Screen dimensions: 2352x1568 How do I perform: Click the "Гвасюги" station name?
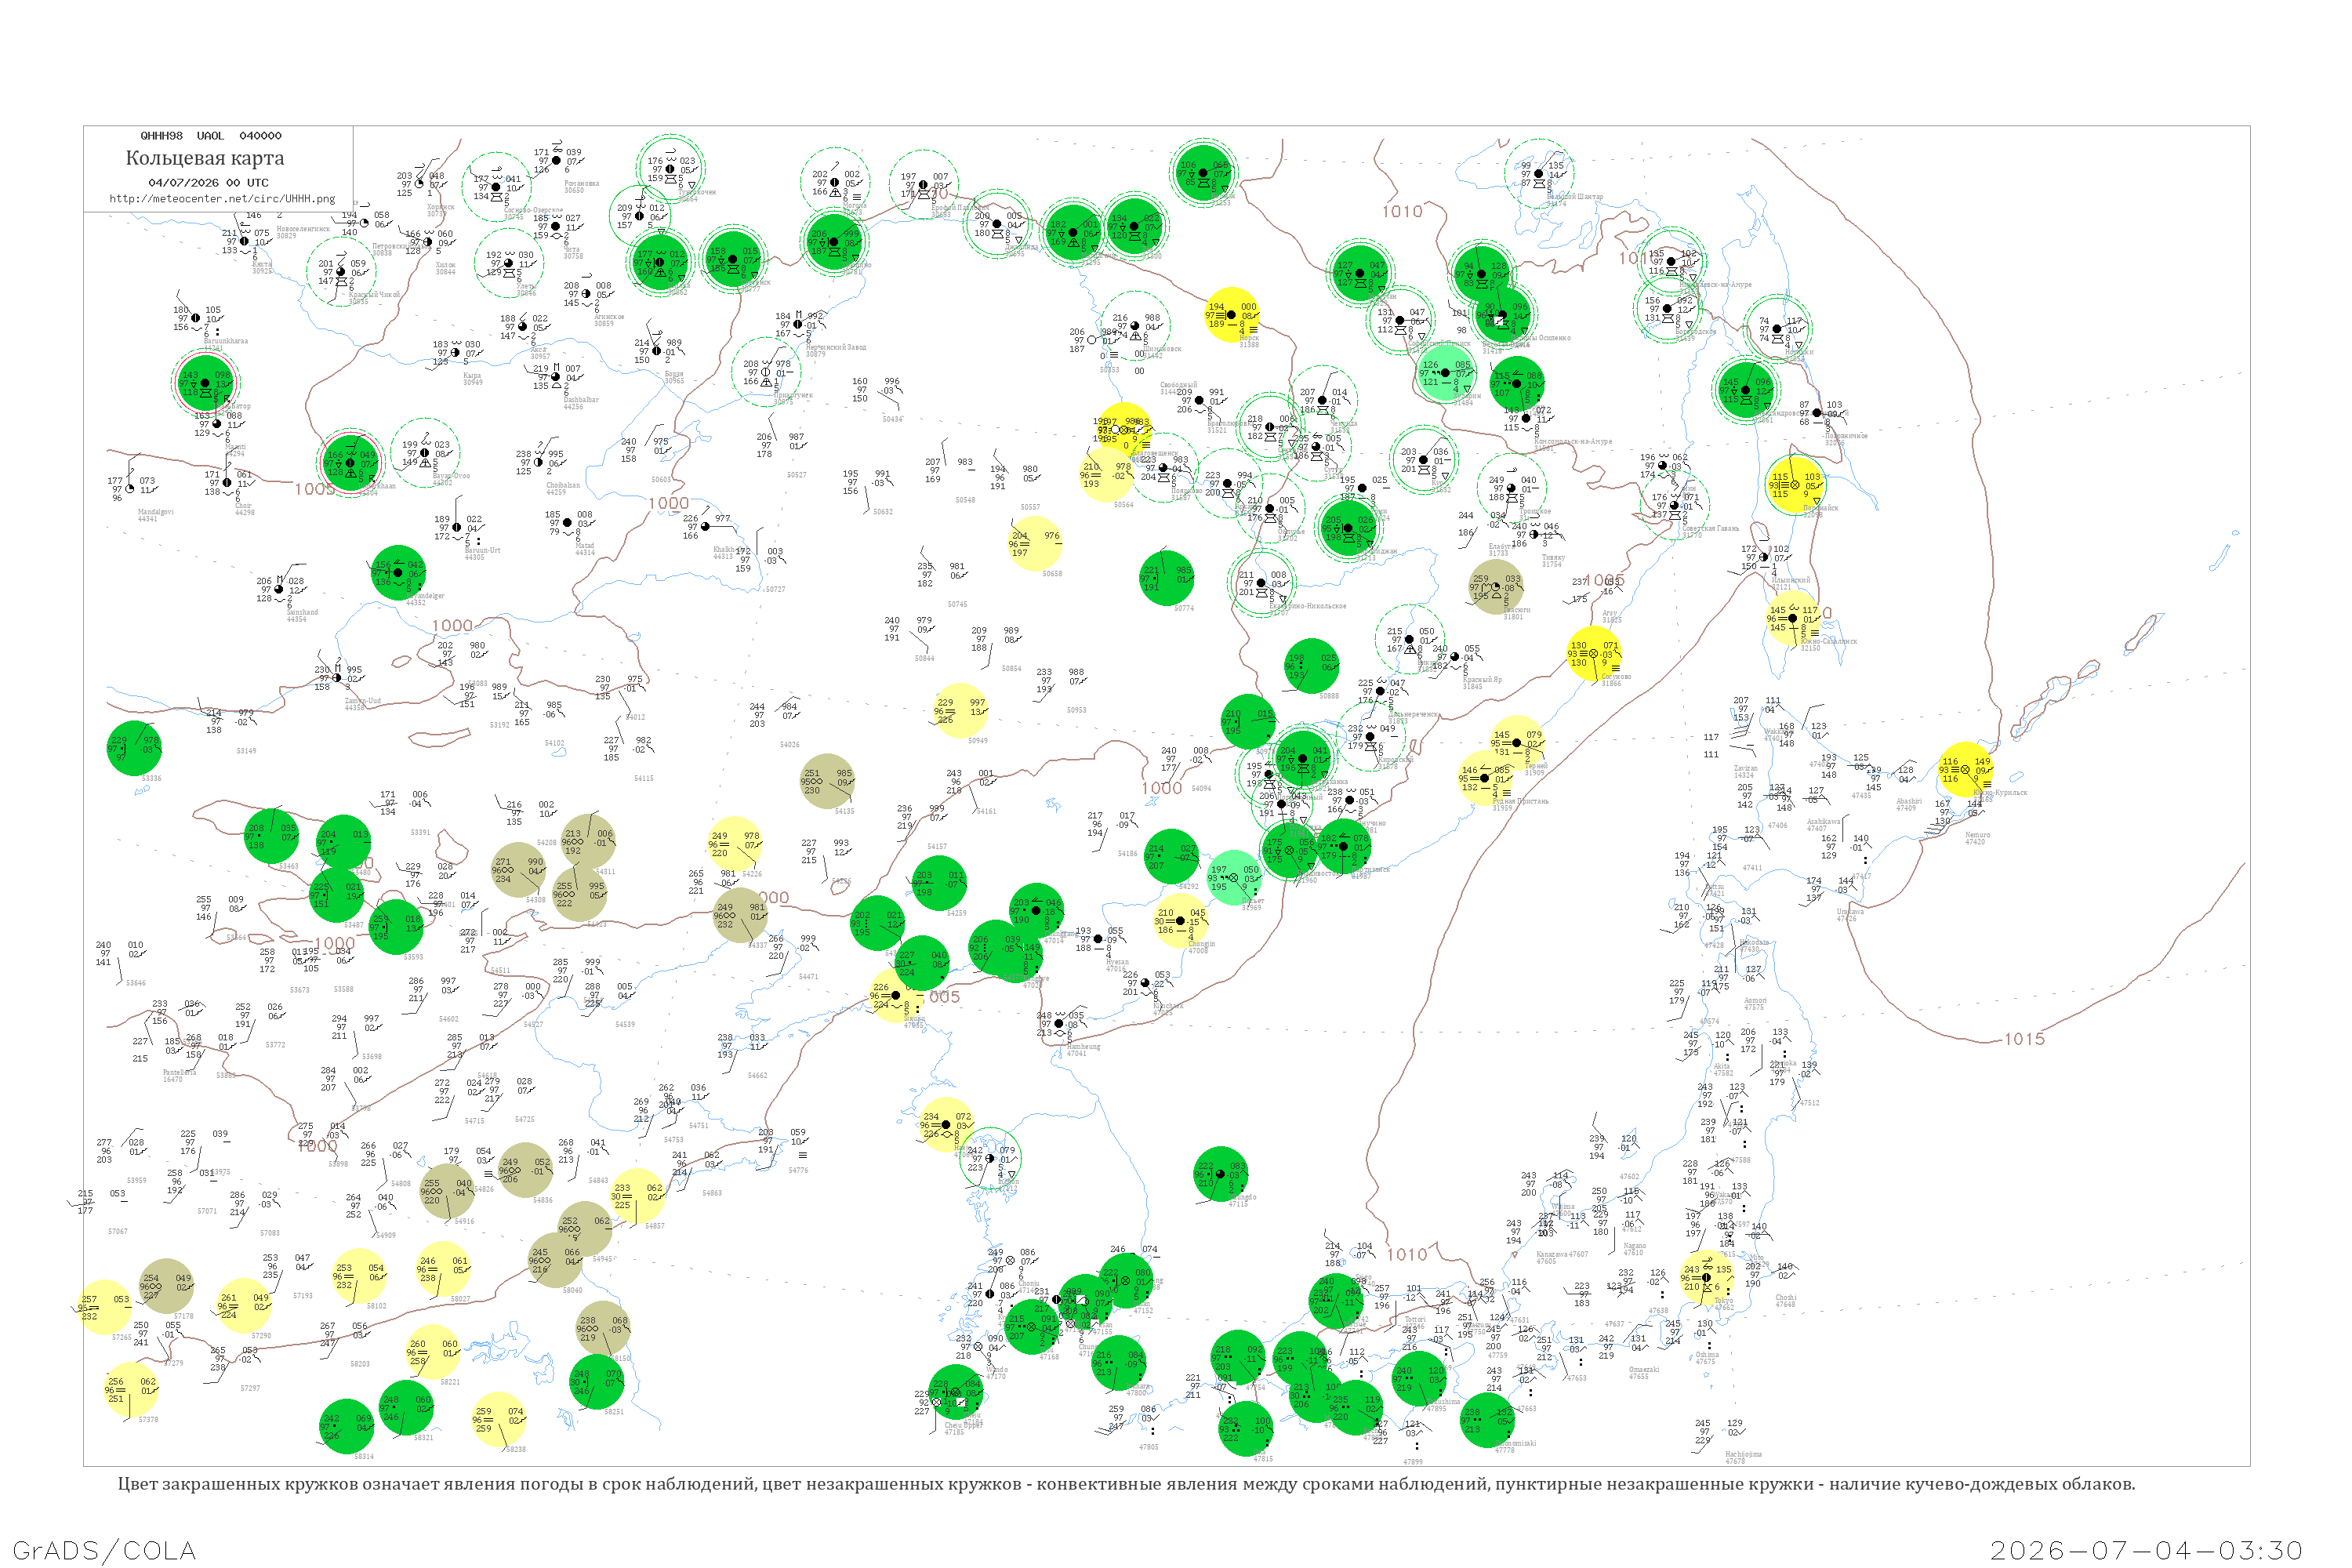pyautogui.click(x=1516, y=610)
